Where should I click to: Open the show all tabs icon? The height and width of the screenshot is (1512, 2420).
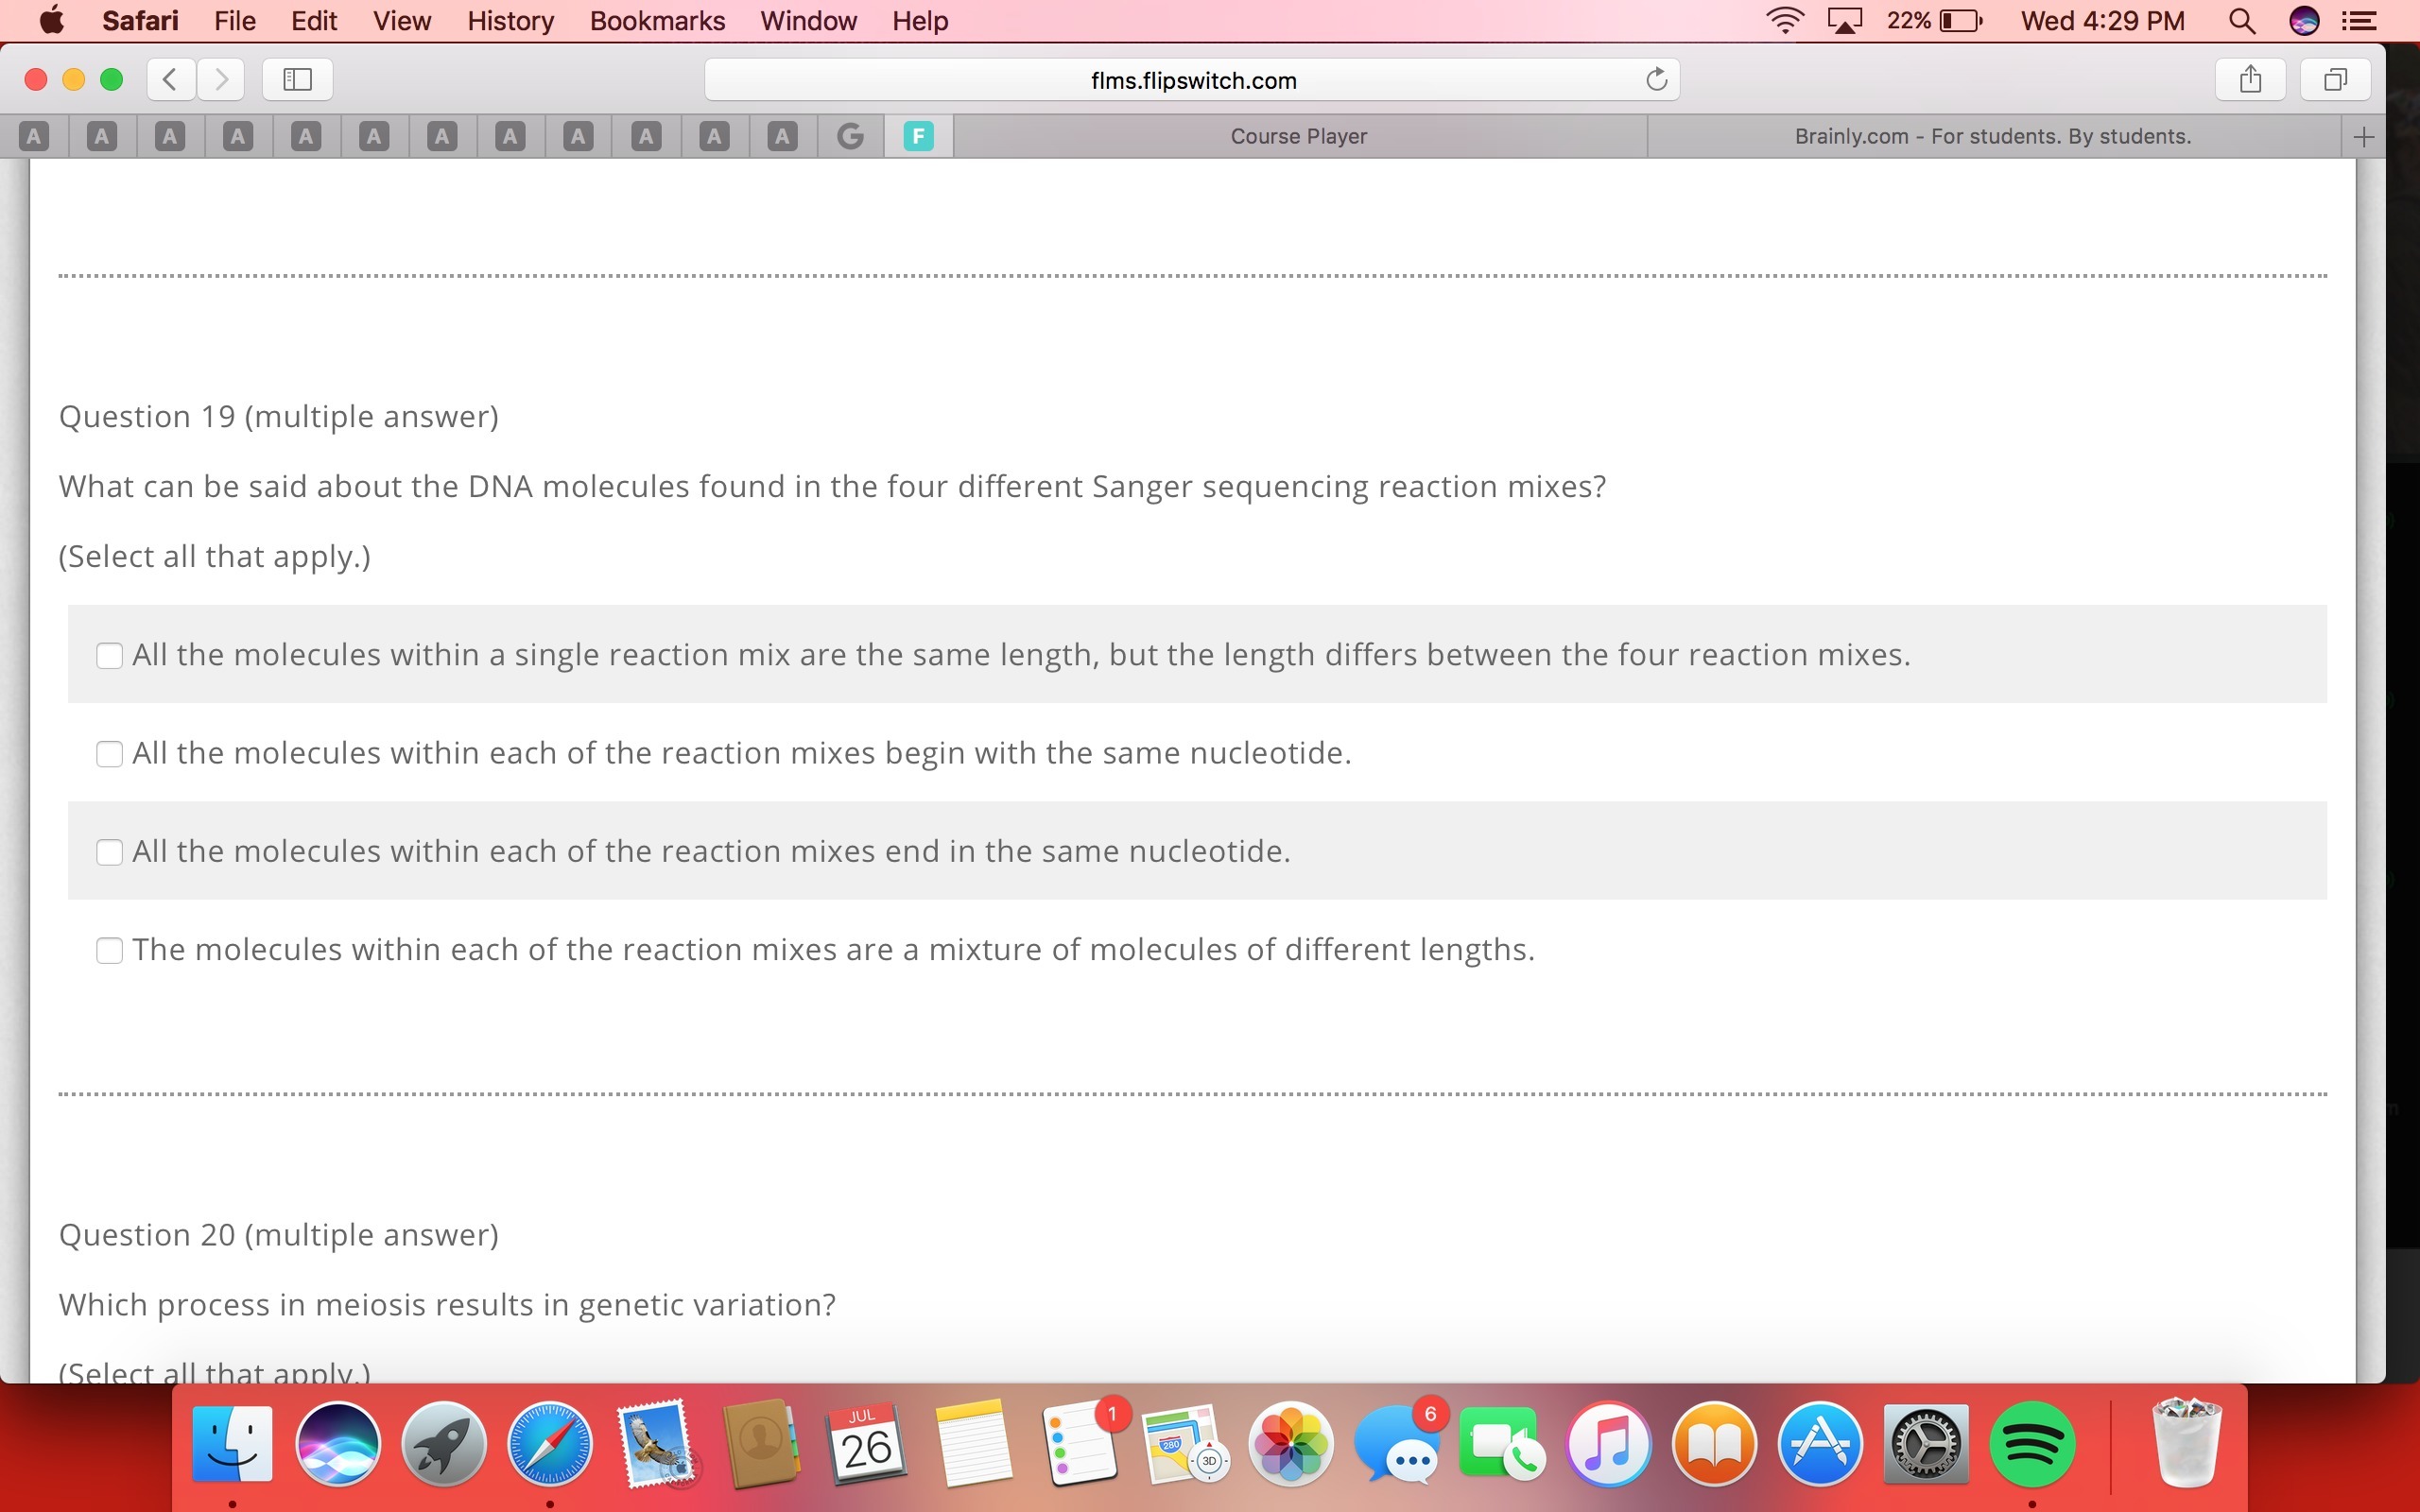click(x=2335, y=79)
